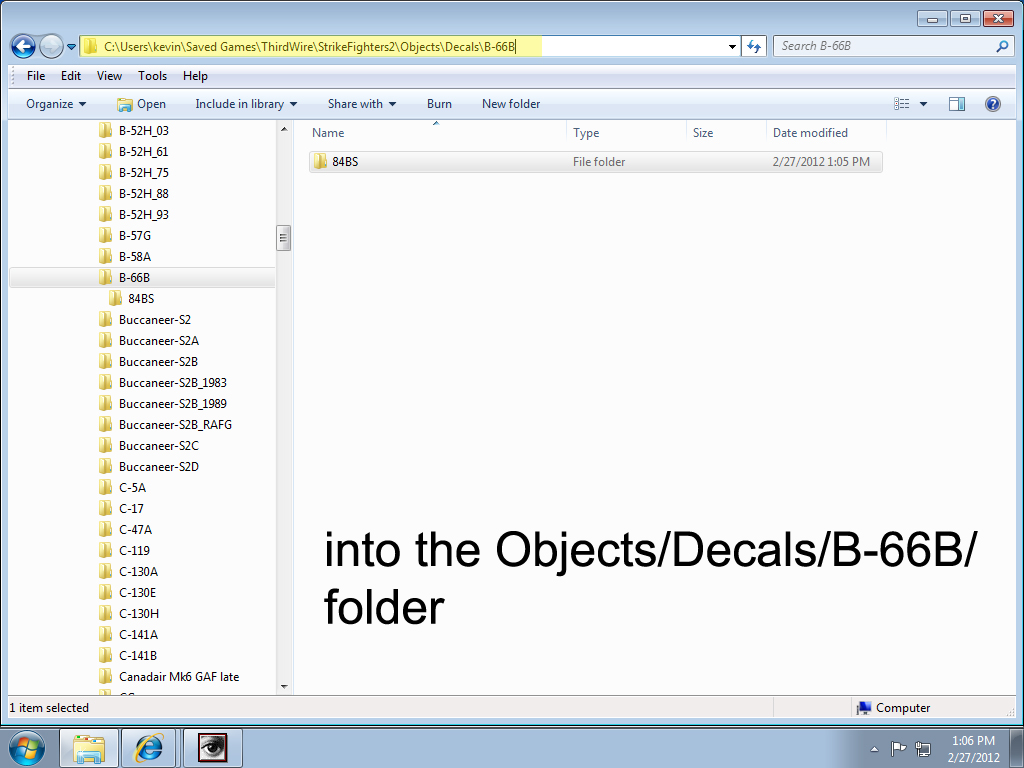Open the eye image taskbar app

click(x=212, y=748)
